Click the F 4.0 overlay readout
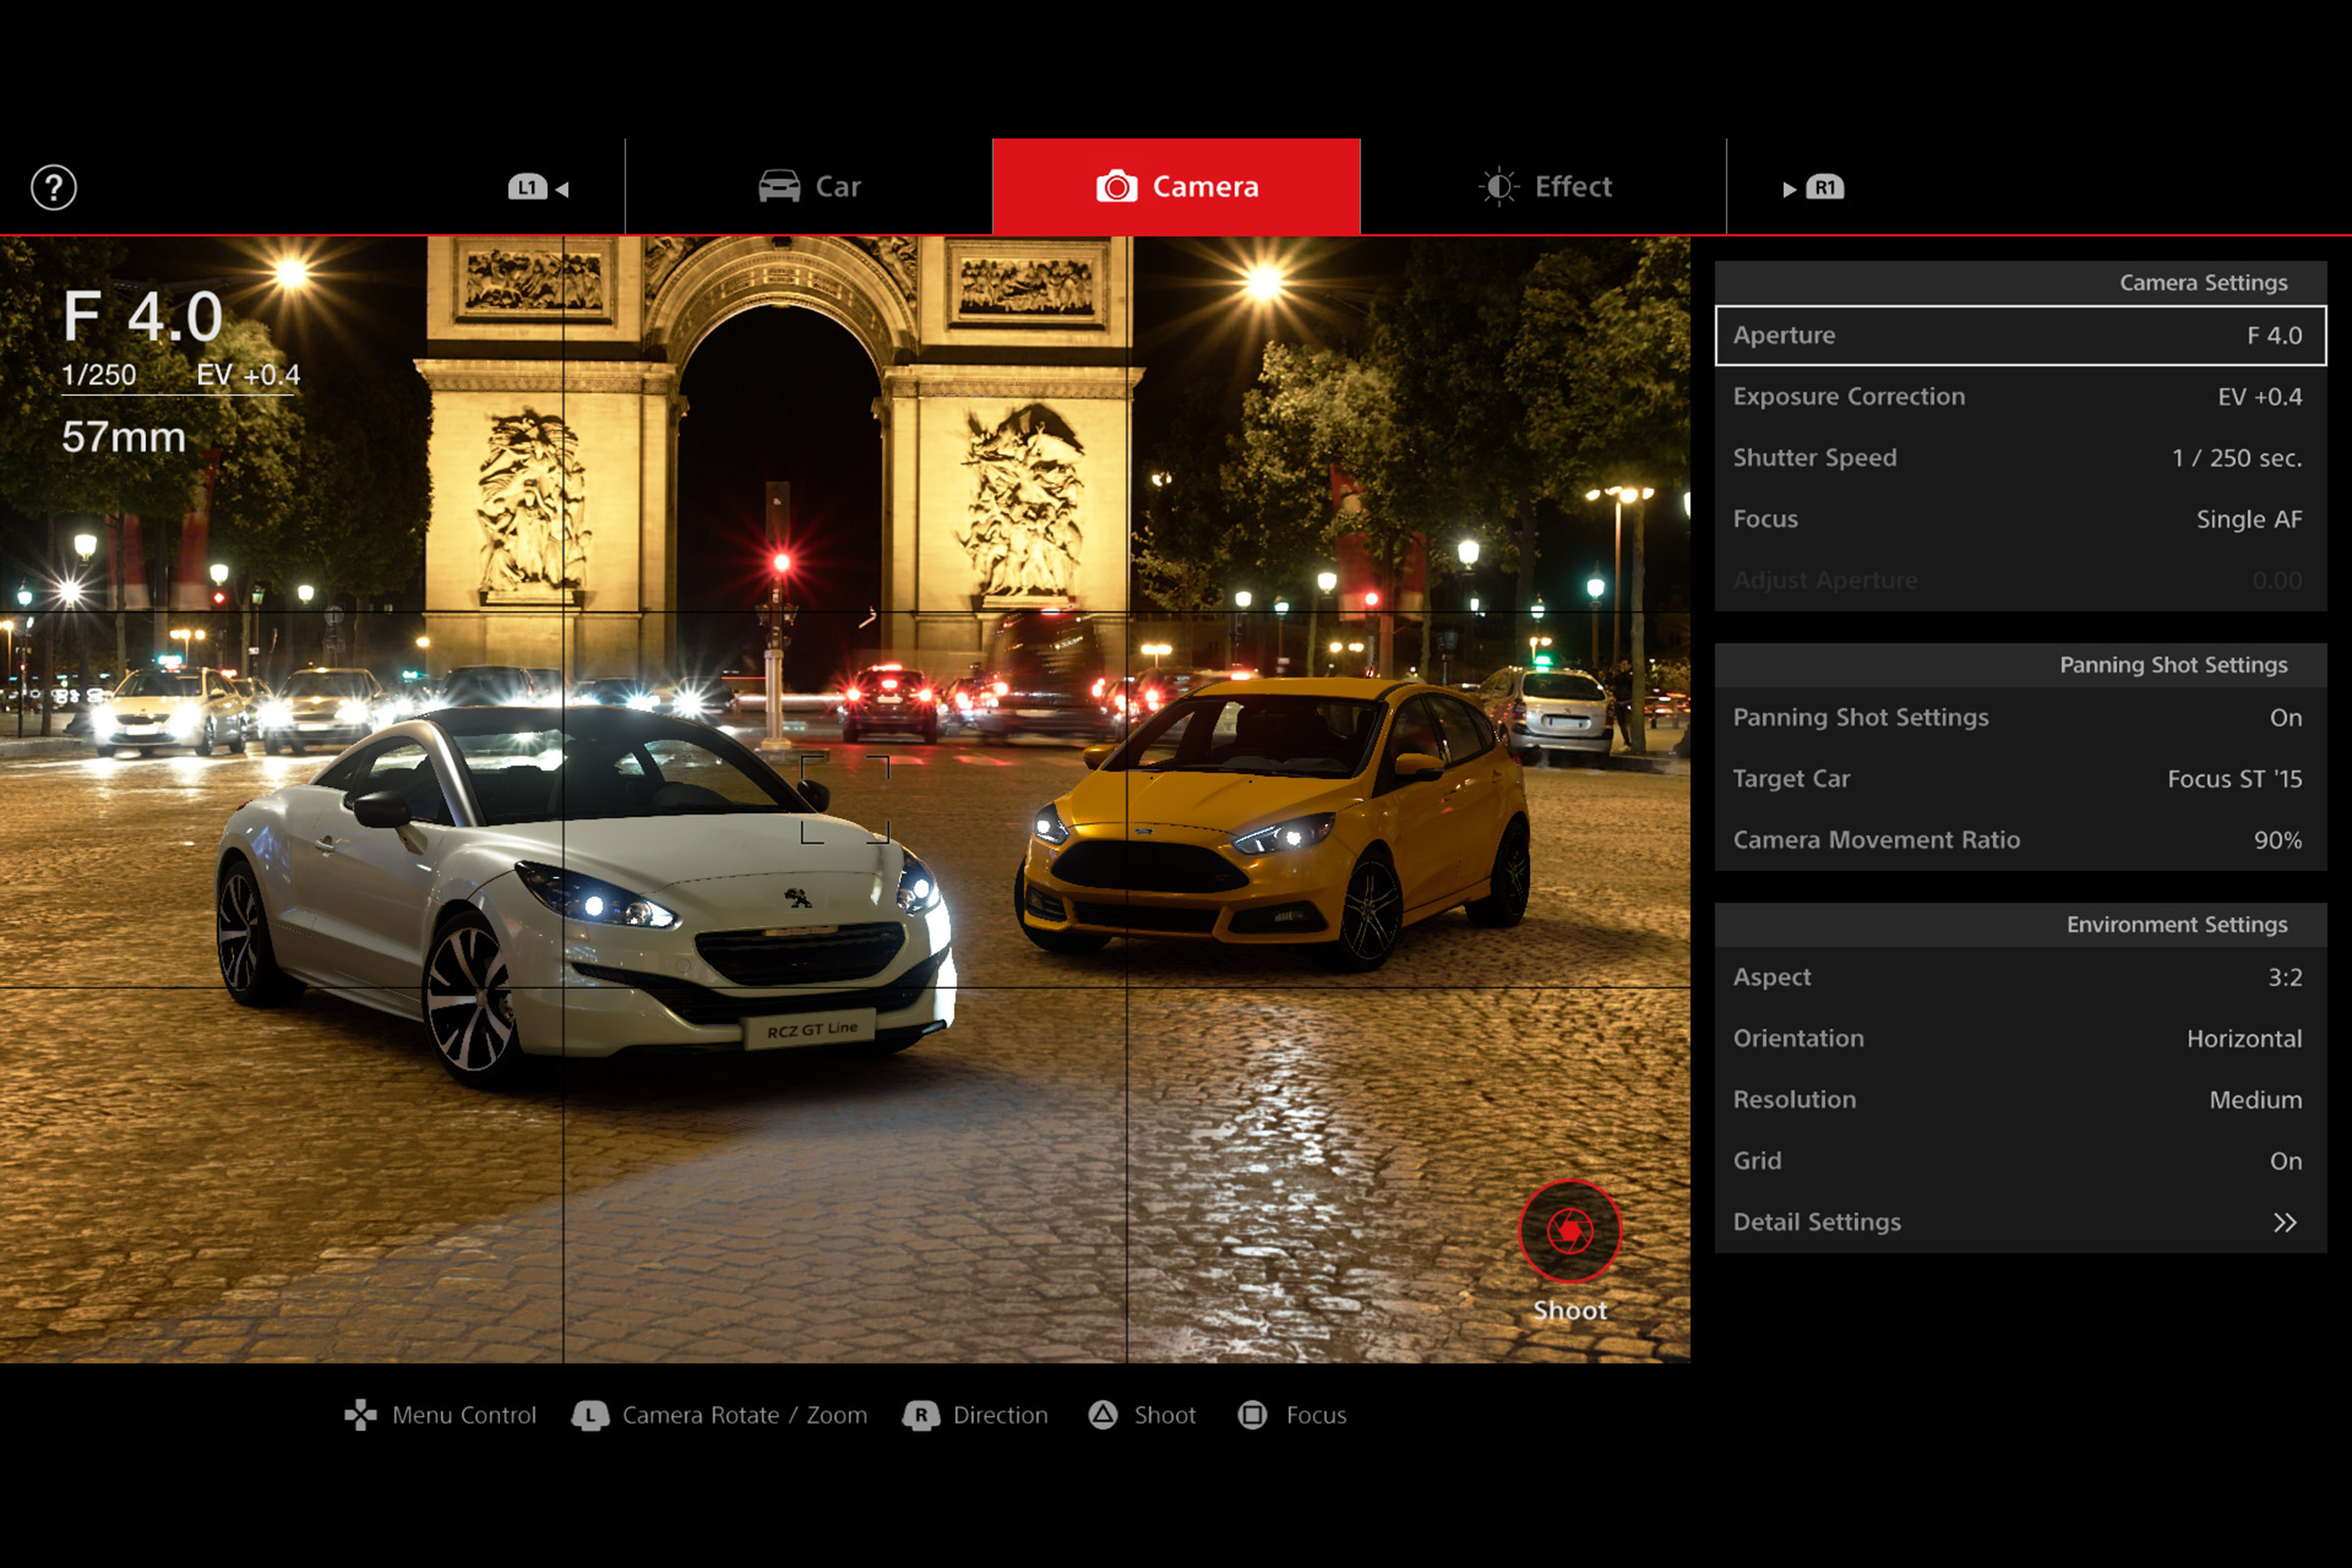Screen dimensions: 2352x1568 point(143,317)
